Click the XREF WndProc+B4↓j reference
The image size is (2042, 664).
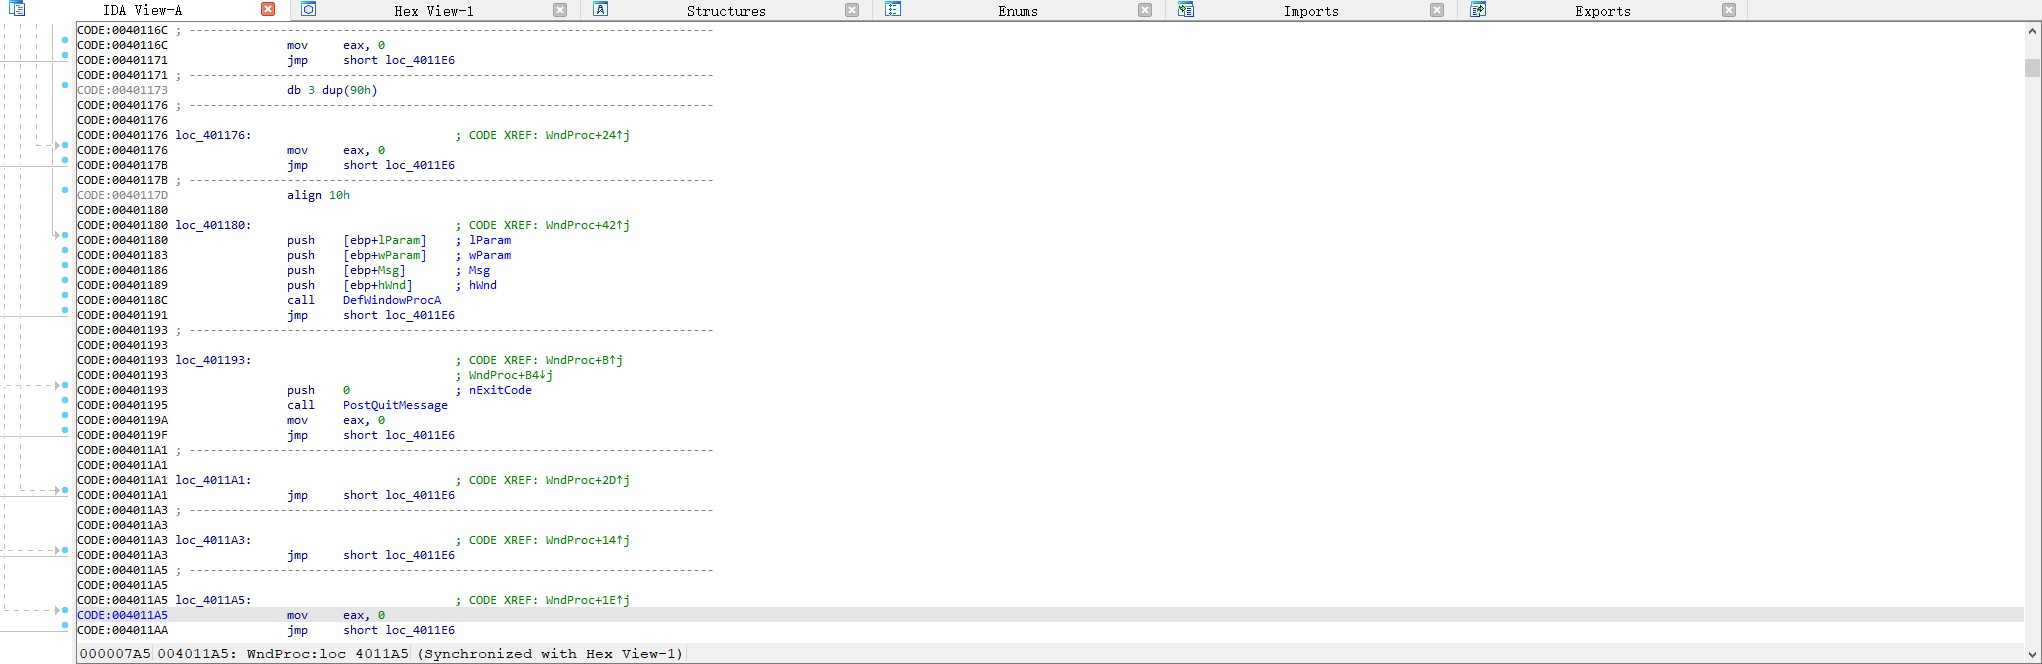(511, 375)
